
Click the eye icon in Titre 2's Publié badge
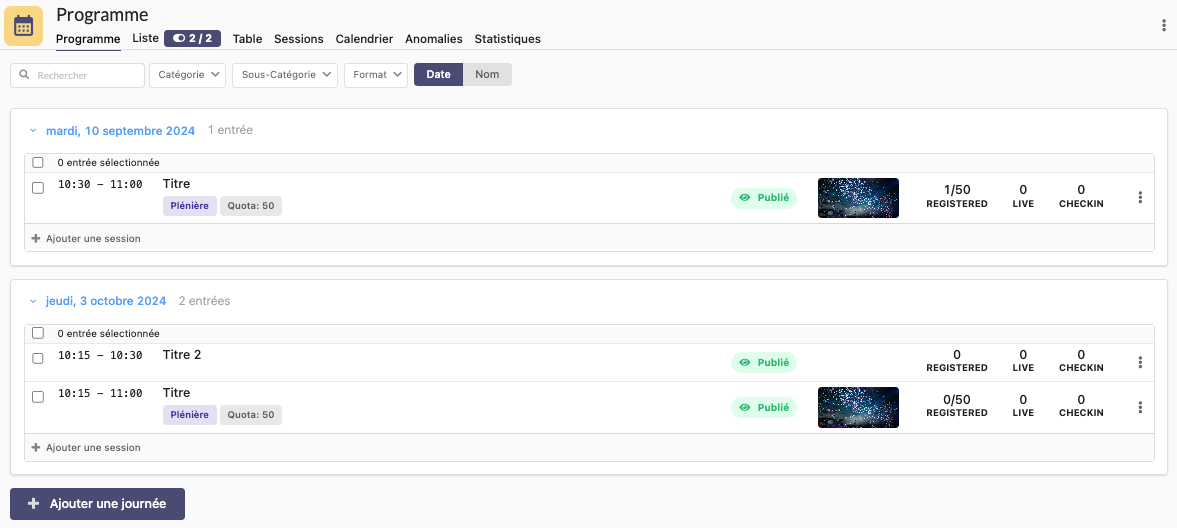pos(745,363)
